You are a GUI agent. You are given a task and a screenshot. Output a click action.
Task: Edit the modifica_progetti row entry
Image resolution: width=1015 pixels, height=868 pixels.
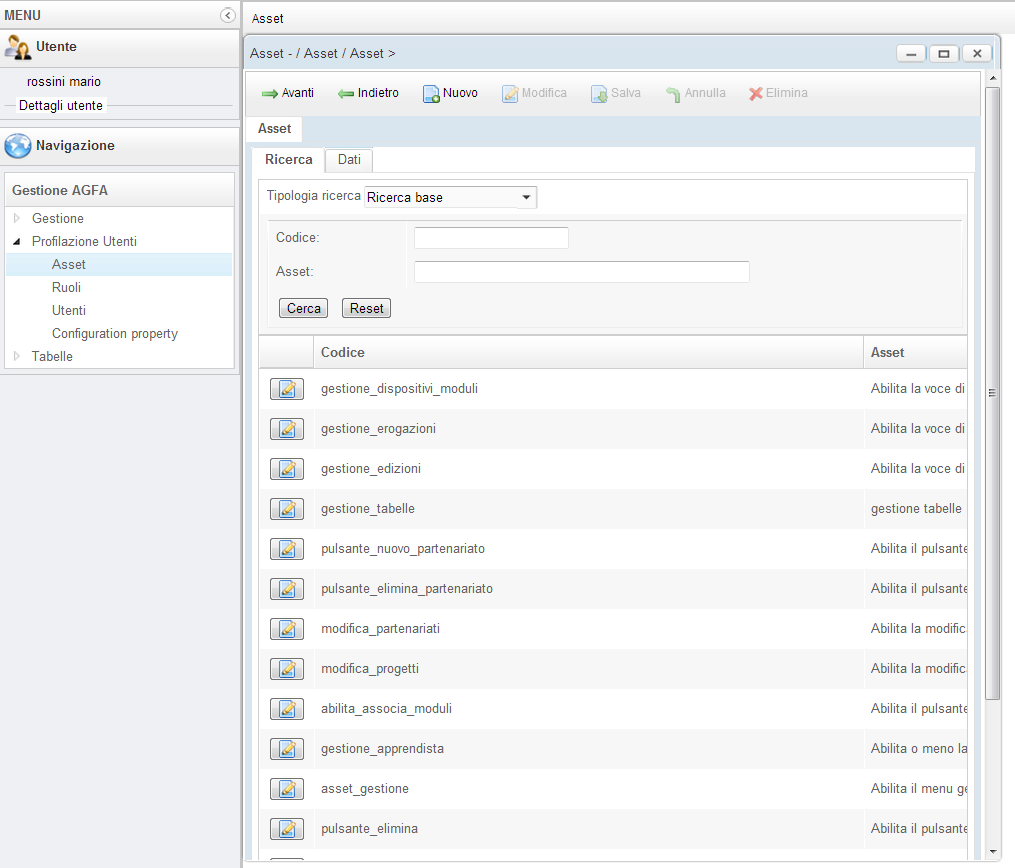tap(287, 669)
